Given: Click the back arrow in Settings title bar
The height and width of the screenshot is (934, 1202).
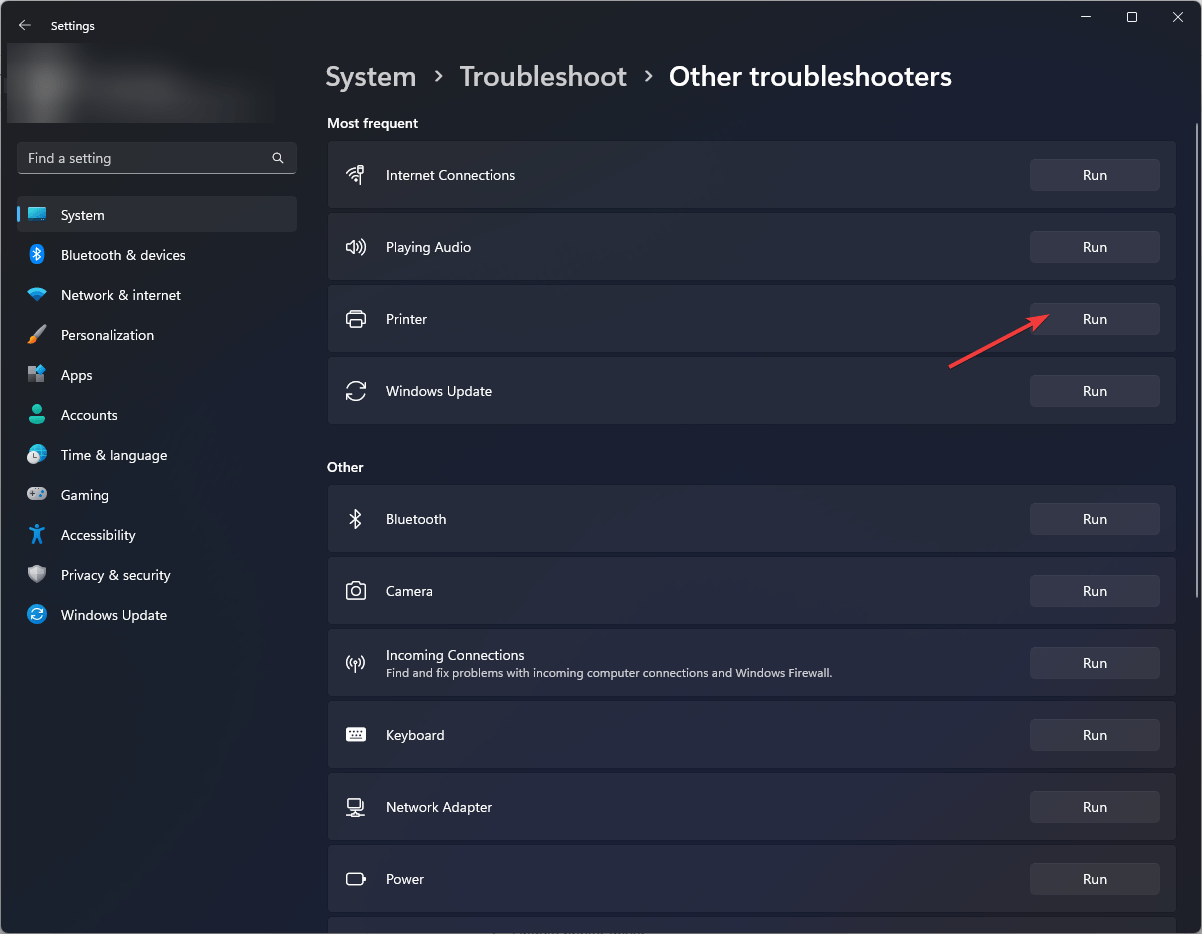Looking at the screenshot, I should (25, 26).
